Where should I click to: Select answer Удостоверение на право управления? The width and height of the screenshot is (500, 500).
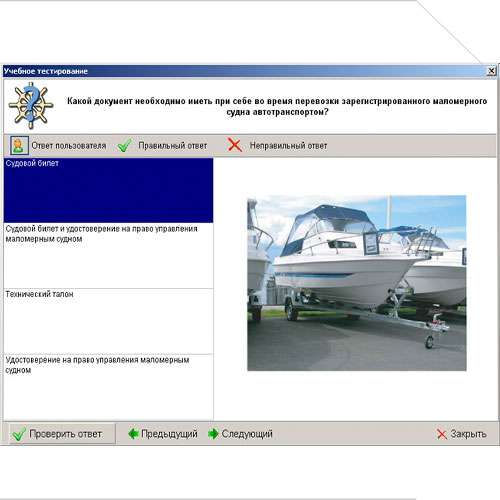[108, 387]
